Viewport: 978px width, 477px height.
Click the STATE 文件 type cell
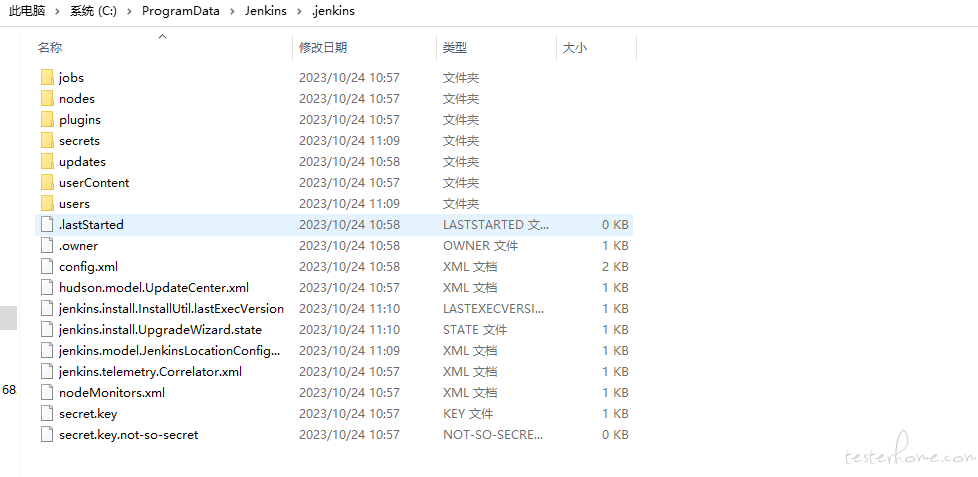tap(475, 330)
